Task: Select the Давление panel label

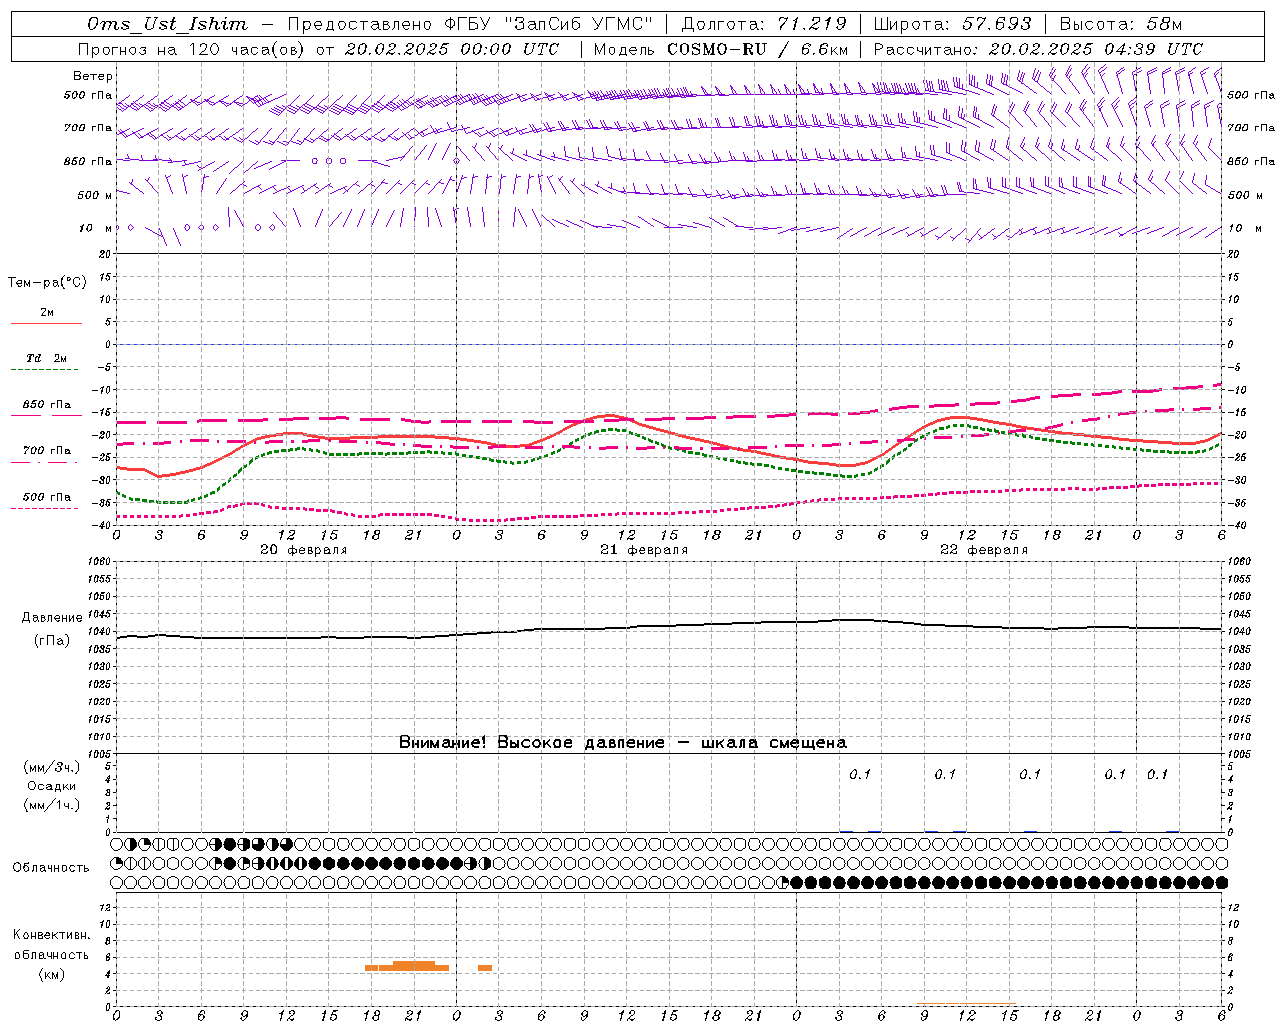Action: pos(52,618)
